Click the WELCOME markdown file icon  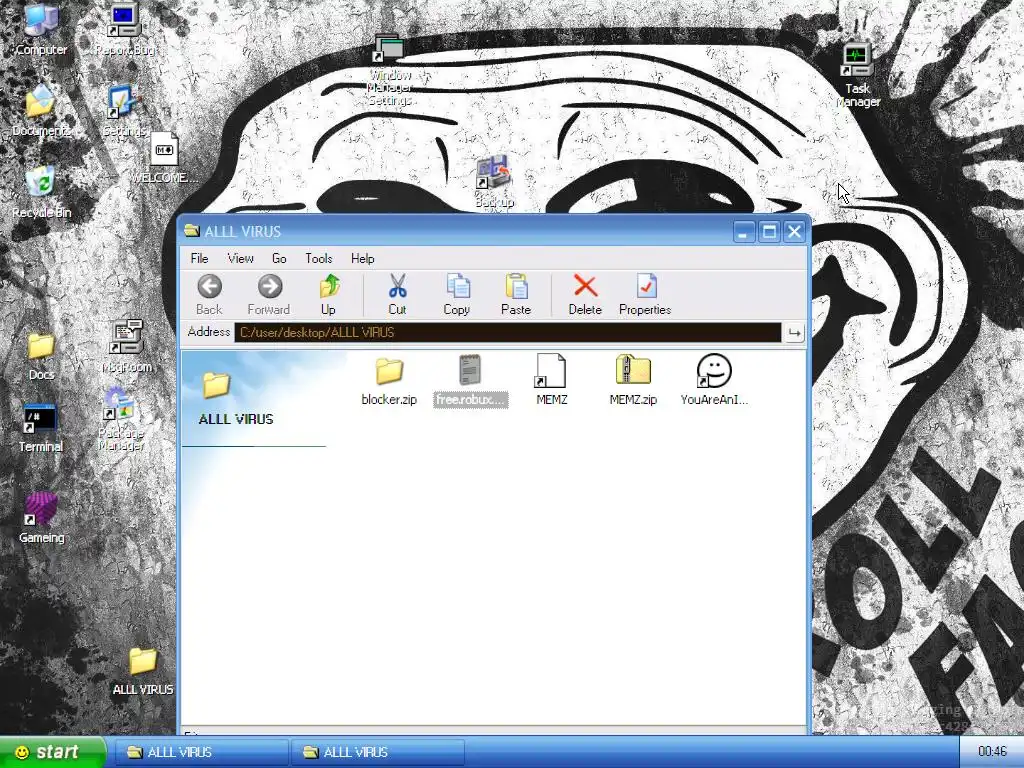(164, 149)
